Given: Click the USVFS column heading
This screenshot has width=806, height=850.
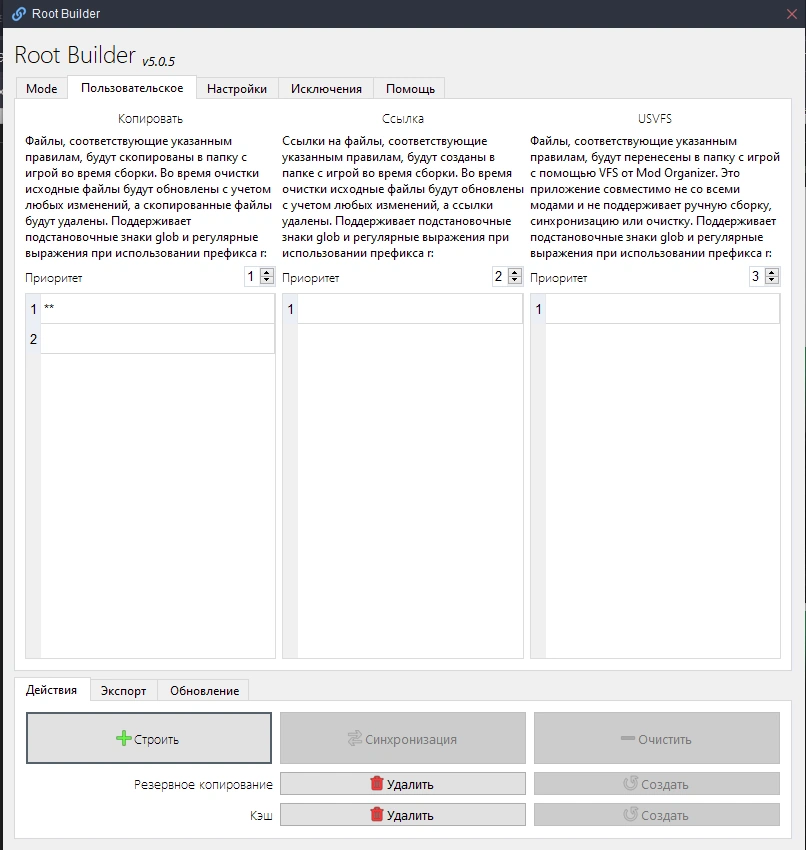Looking at the screenshot, I should coord(655,119).
